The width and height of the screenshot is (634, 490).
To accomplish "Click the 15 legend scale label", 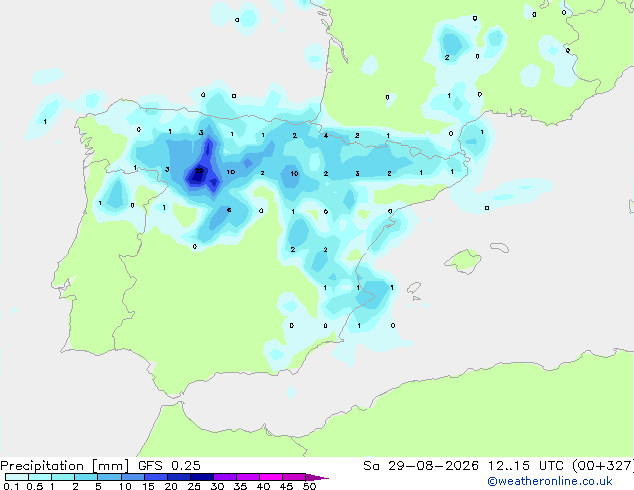I will (x=148, y=486).
